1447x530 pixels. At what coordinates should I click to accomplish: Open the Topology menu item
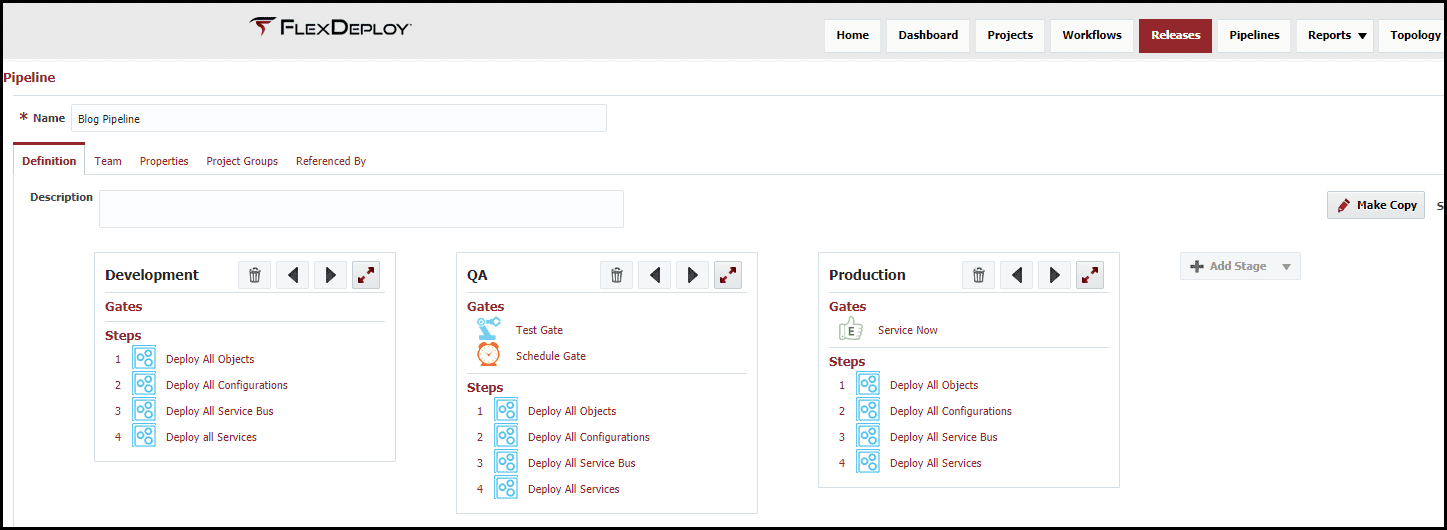pyautogui.click(x=1414, y=36)
